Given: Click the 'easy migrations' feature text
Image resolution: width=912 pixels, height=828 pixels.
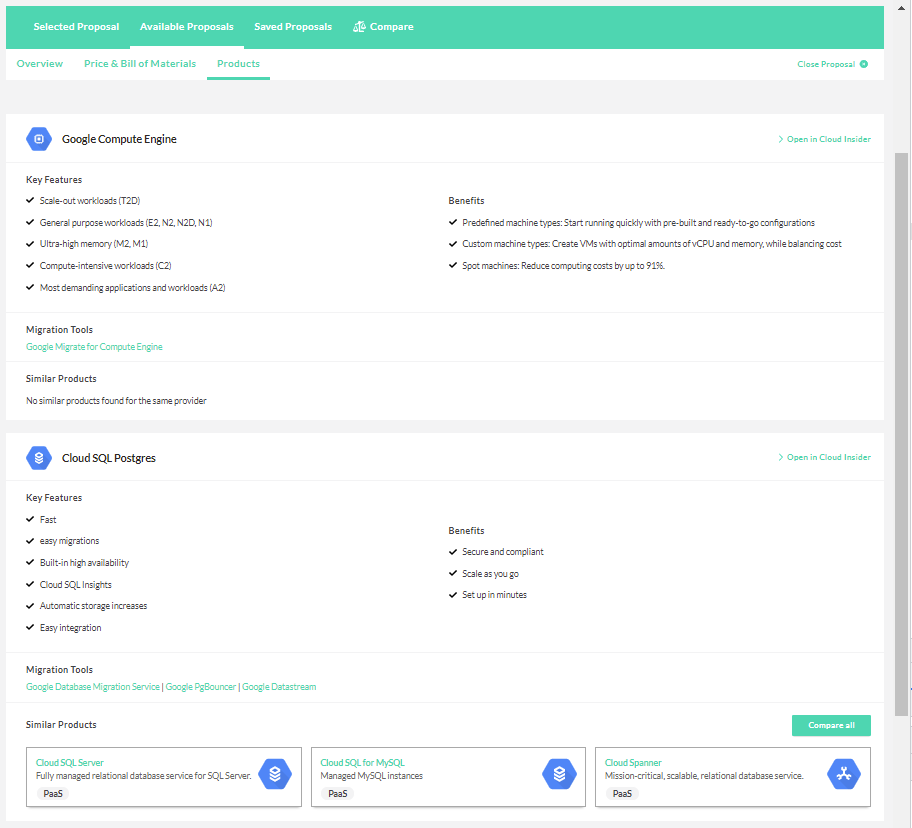Looking at the screenshot, I should pyautogui.click(x=69, y=541).
